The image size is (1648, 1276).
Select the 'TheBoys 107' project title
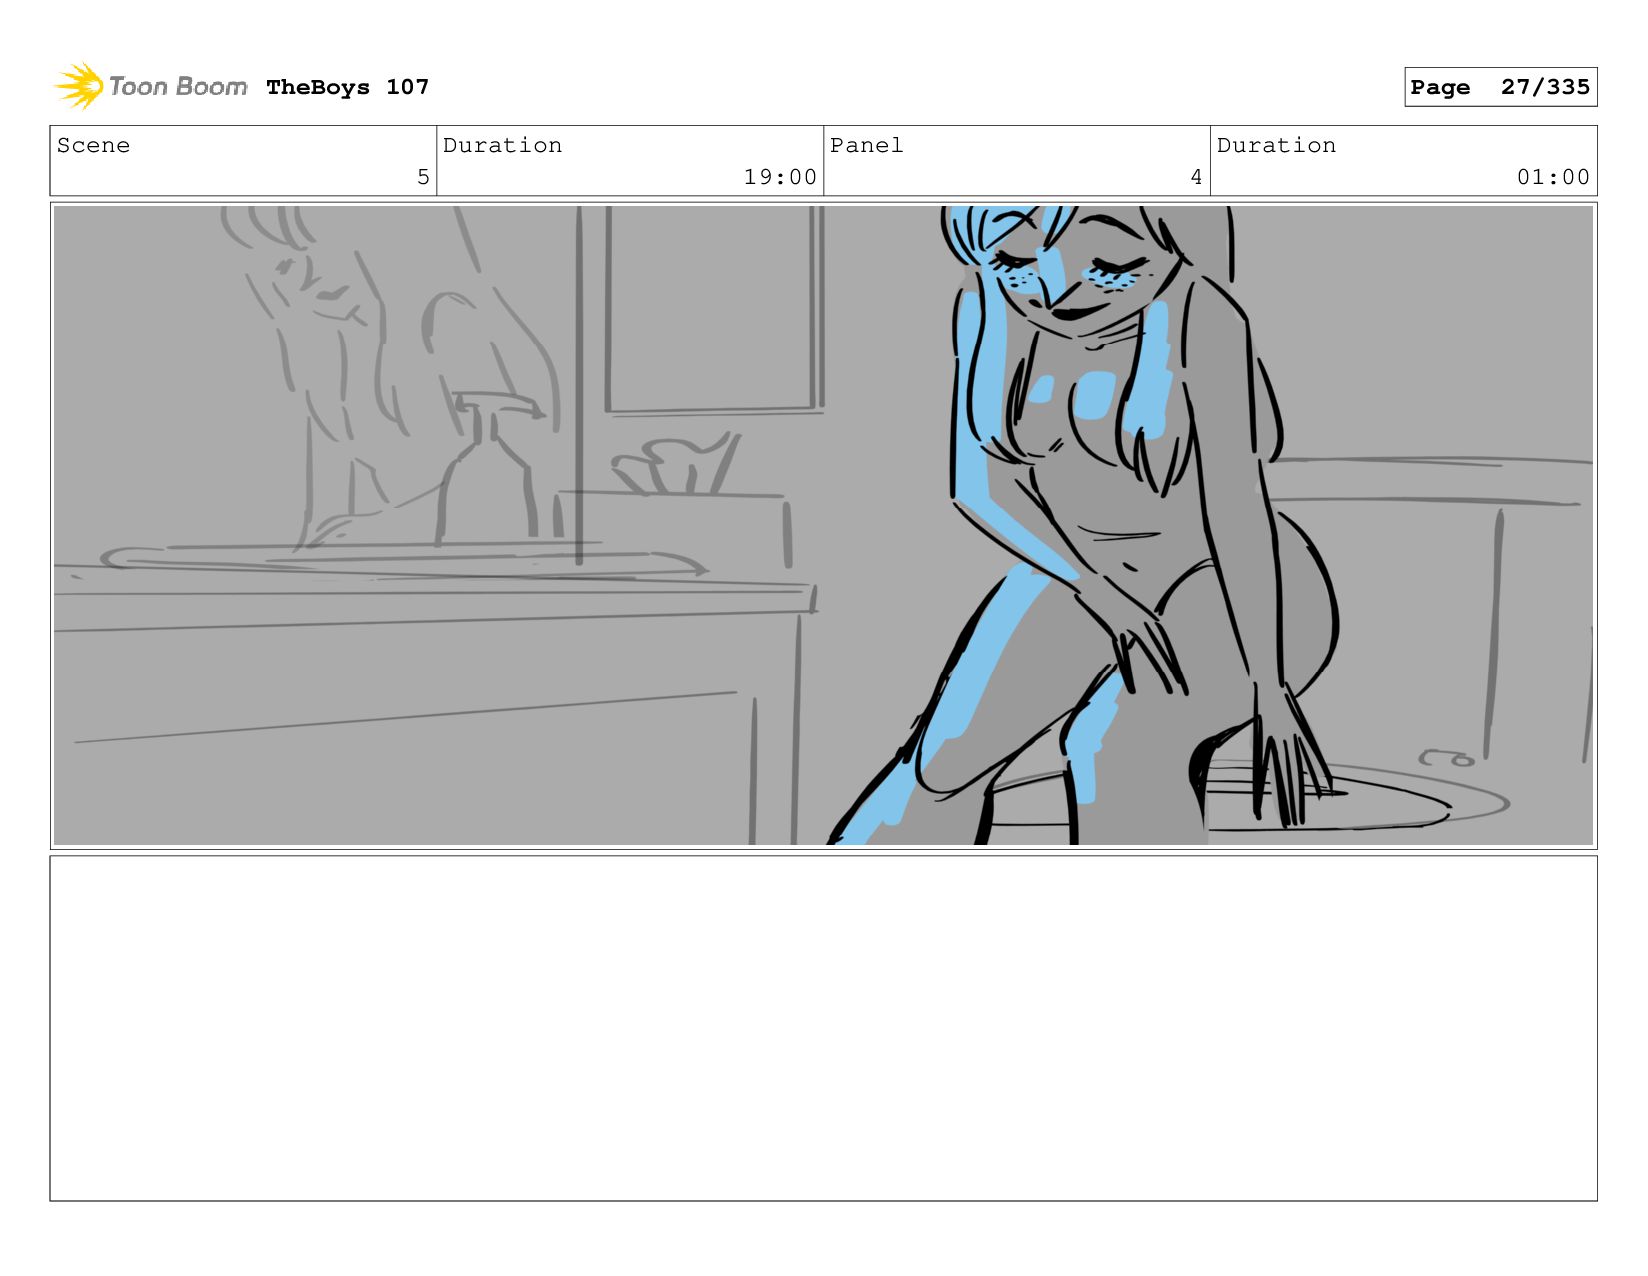347,87
